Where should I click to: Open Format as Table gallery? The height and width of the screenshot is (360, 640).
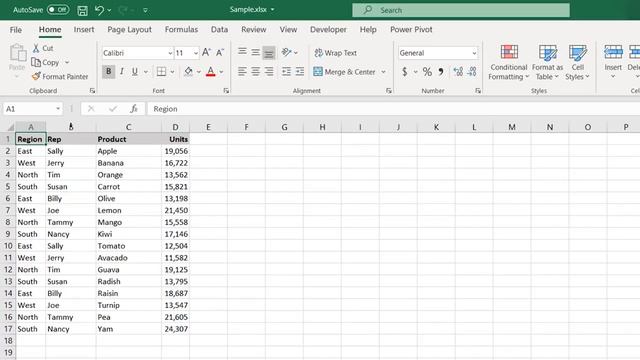pos(547,62)
